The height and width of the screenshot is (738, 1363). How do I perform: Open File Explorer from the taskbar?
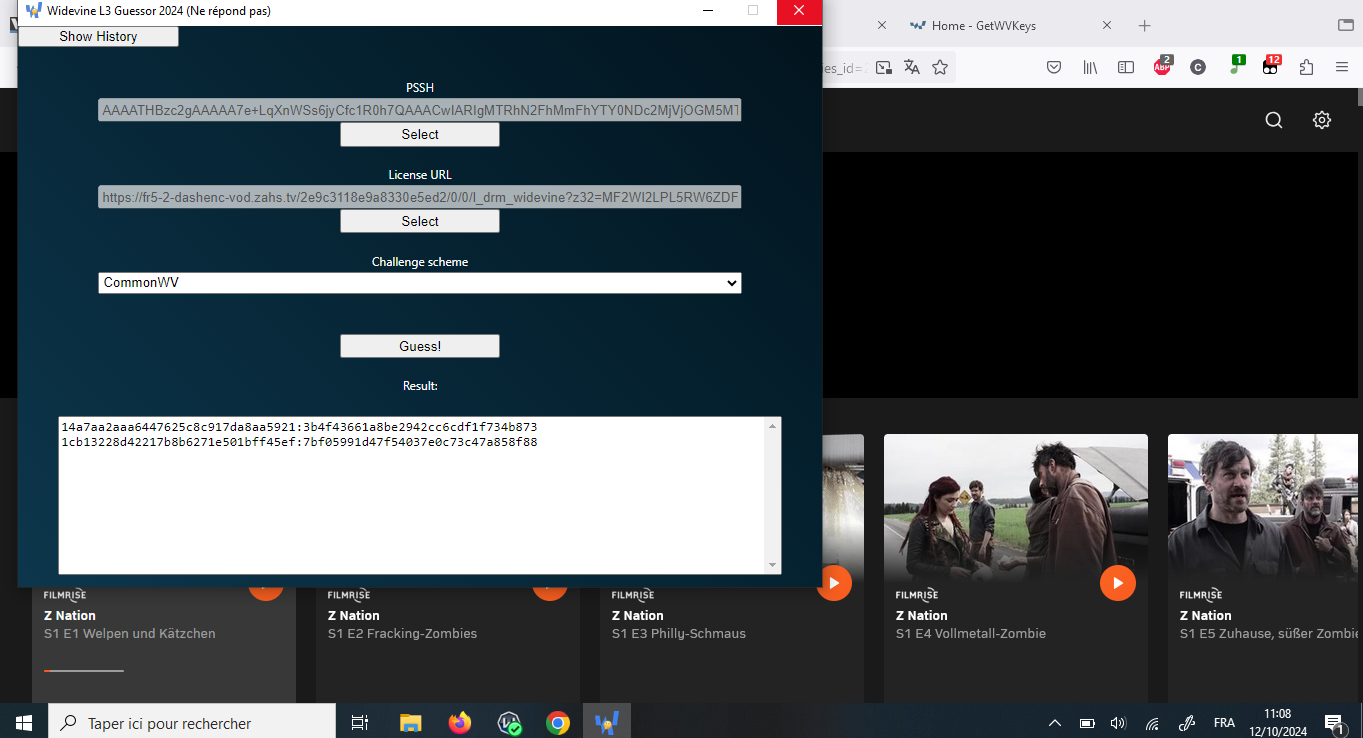point(410,722)
